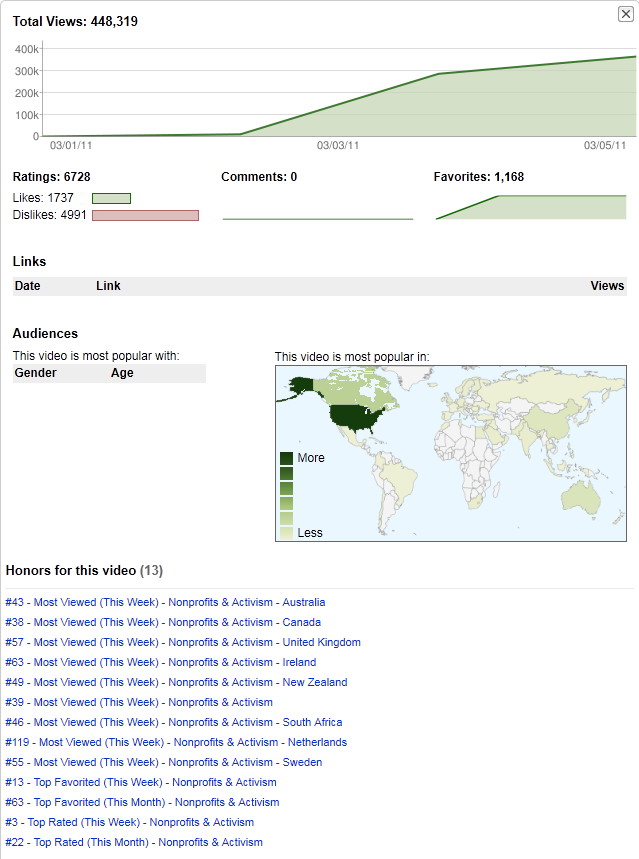Viewport: 639px width, 859px height.
Task: Open #13 Top Favorited This Week link
Action: [140, 782]
